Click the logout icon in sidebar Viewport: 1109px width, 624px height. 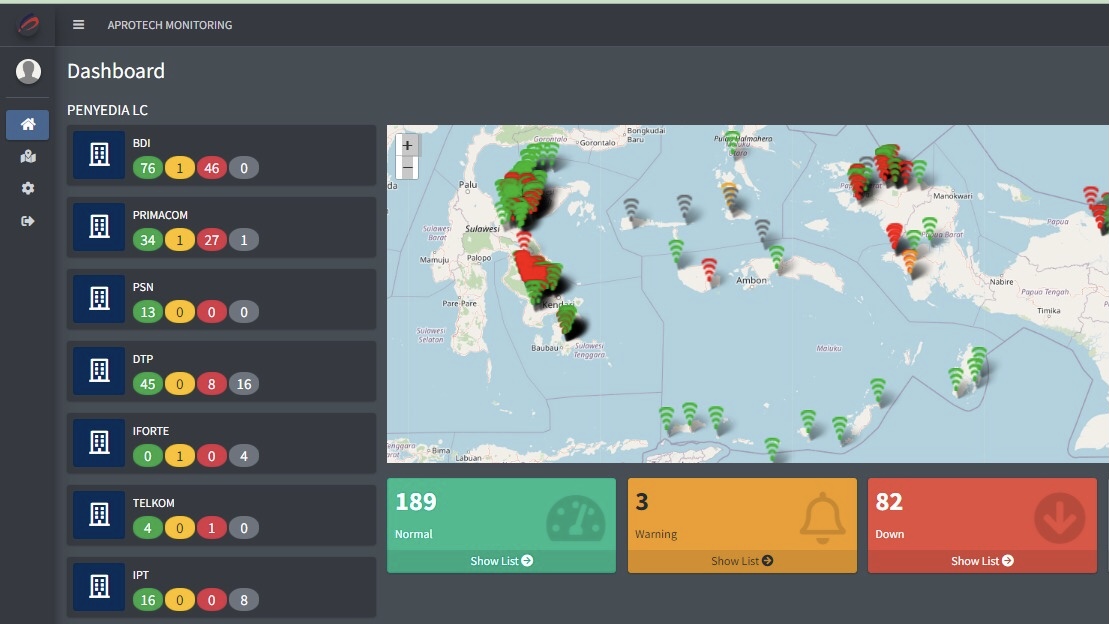tap(28, 221)
